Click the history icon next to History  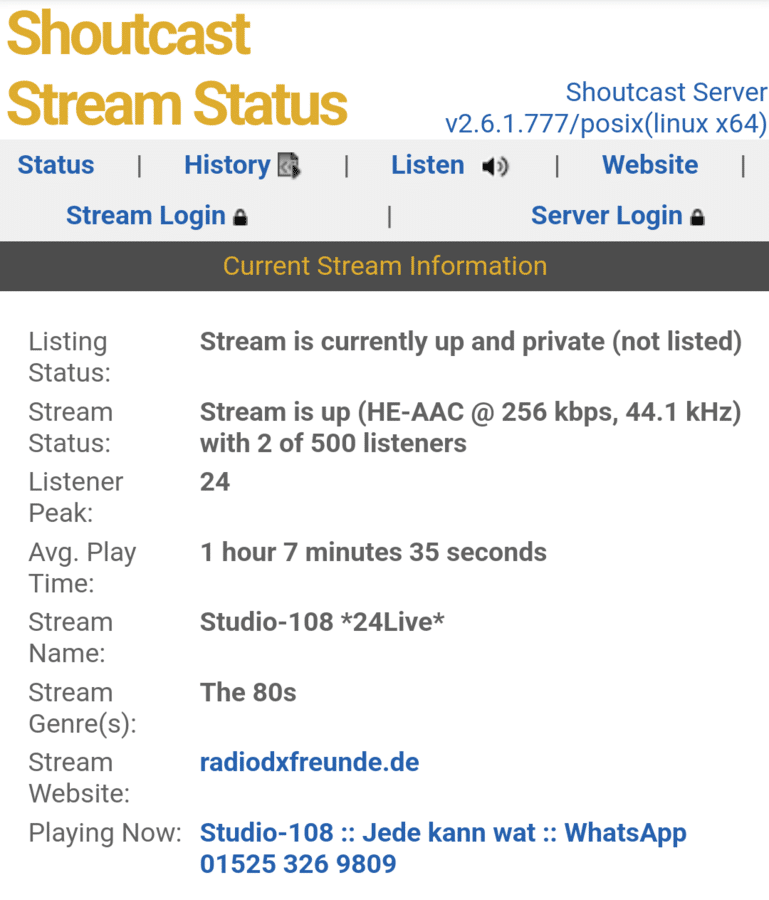point(289,166)
